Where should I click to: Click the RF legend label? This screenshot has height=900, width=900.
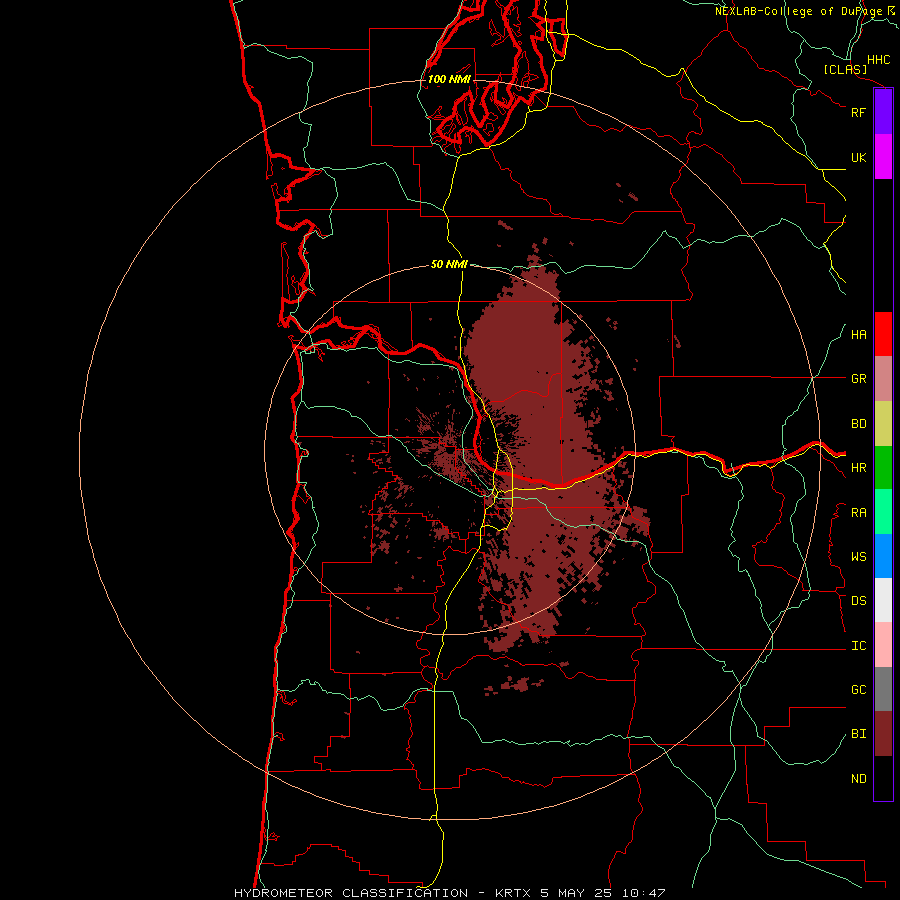(858, 112)
